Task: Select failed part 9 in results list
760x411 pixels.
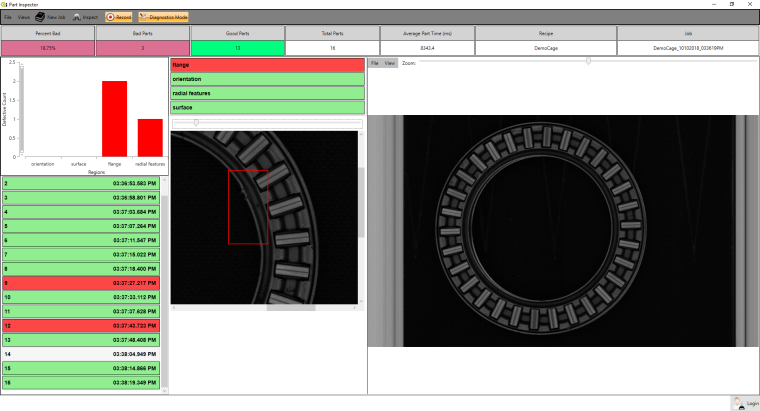Action: [x=84, y=284]
